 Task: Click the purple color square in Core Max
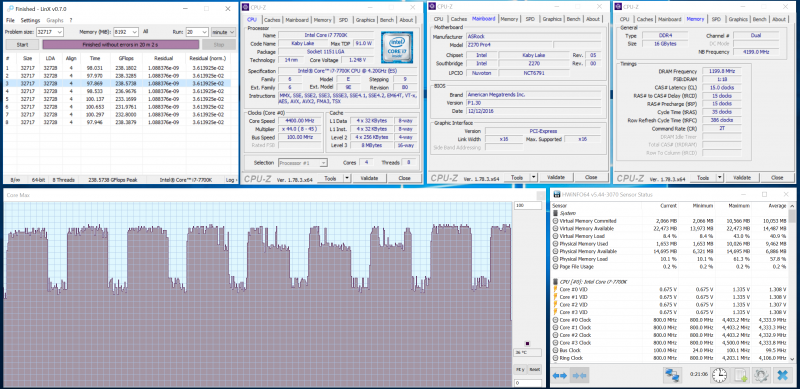(x=527, y=344)
